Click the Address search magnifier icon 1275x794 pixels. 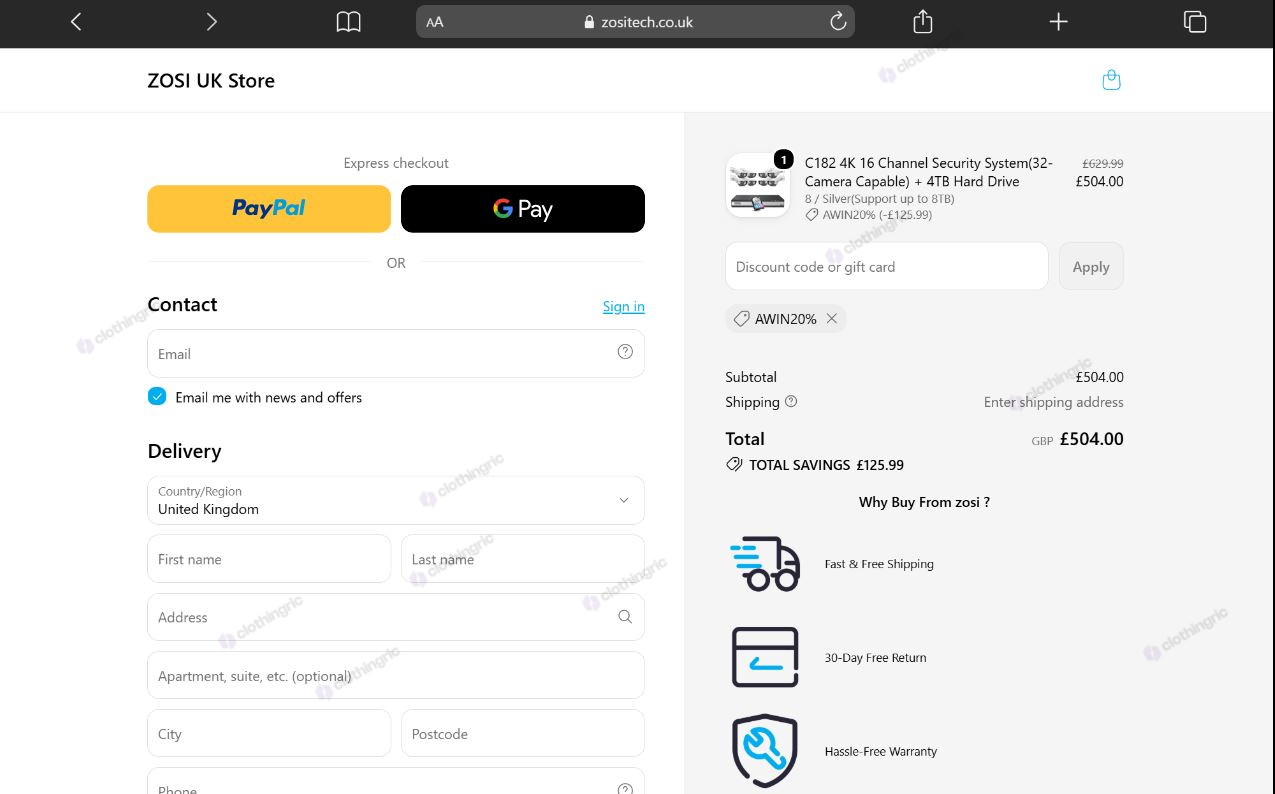(x=625, y=617)
